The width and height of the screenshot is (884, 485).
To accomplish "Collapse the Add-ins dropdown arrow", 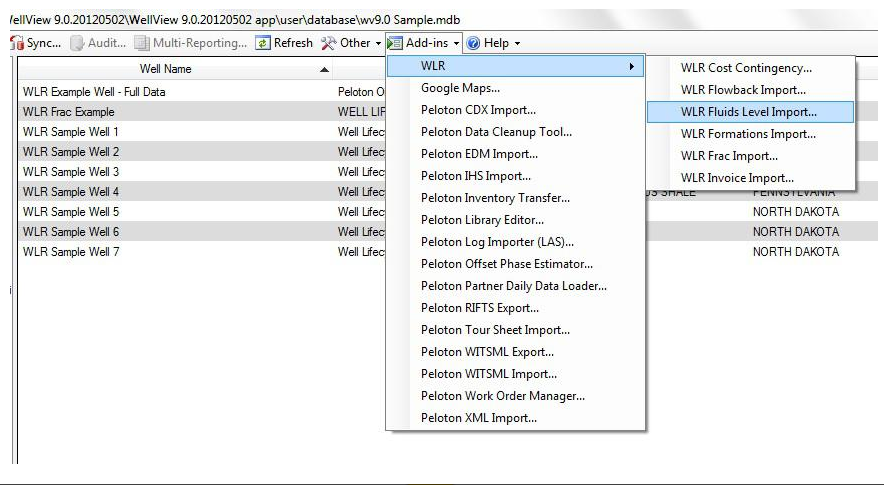I will point(456,43).
